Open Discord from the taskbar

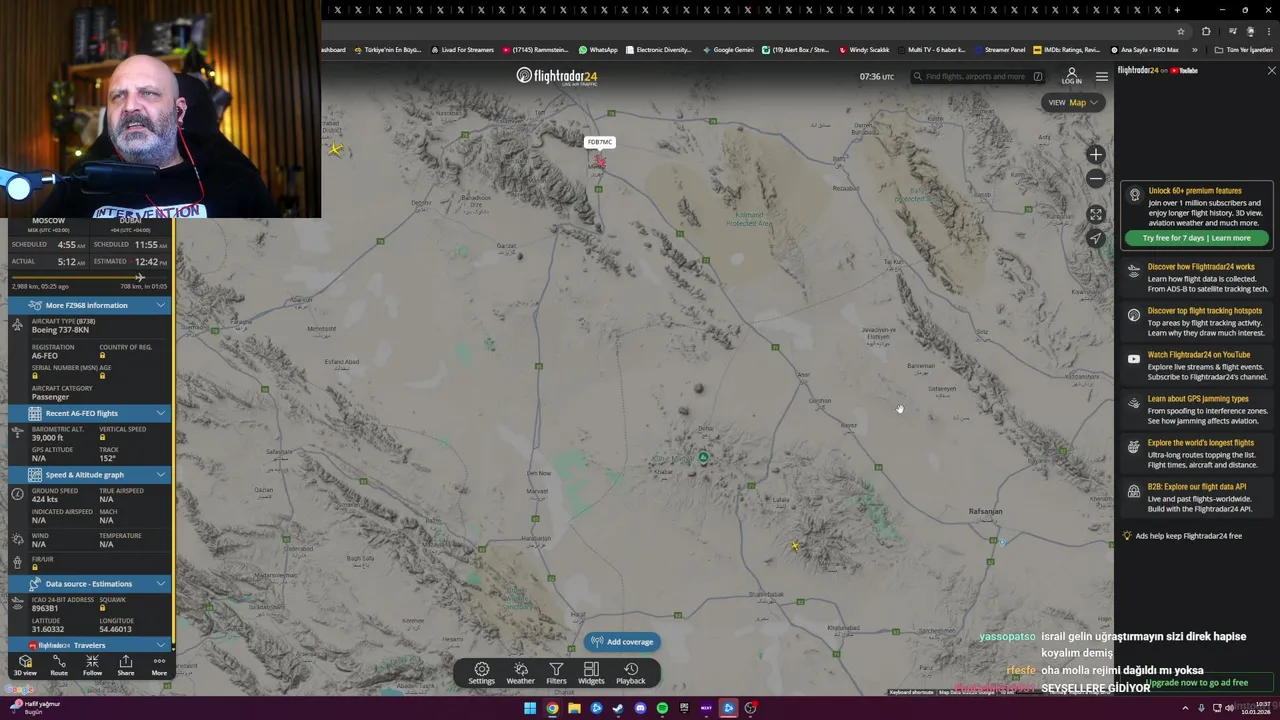640,708
